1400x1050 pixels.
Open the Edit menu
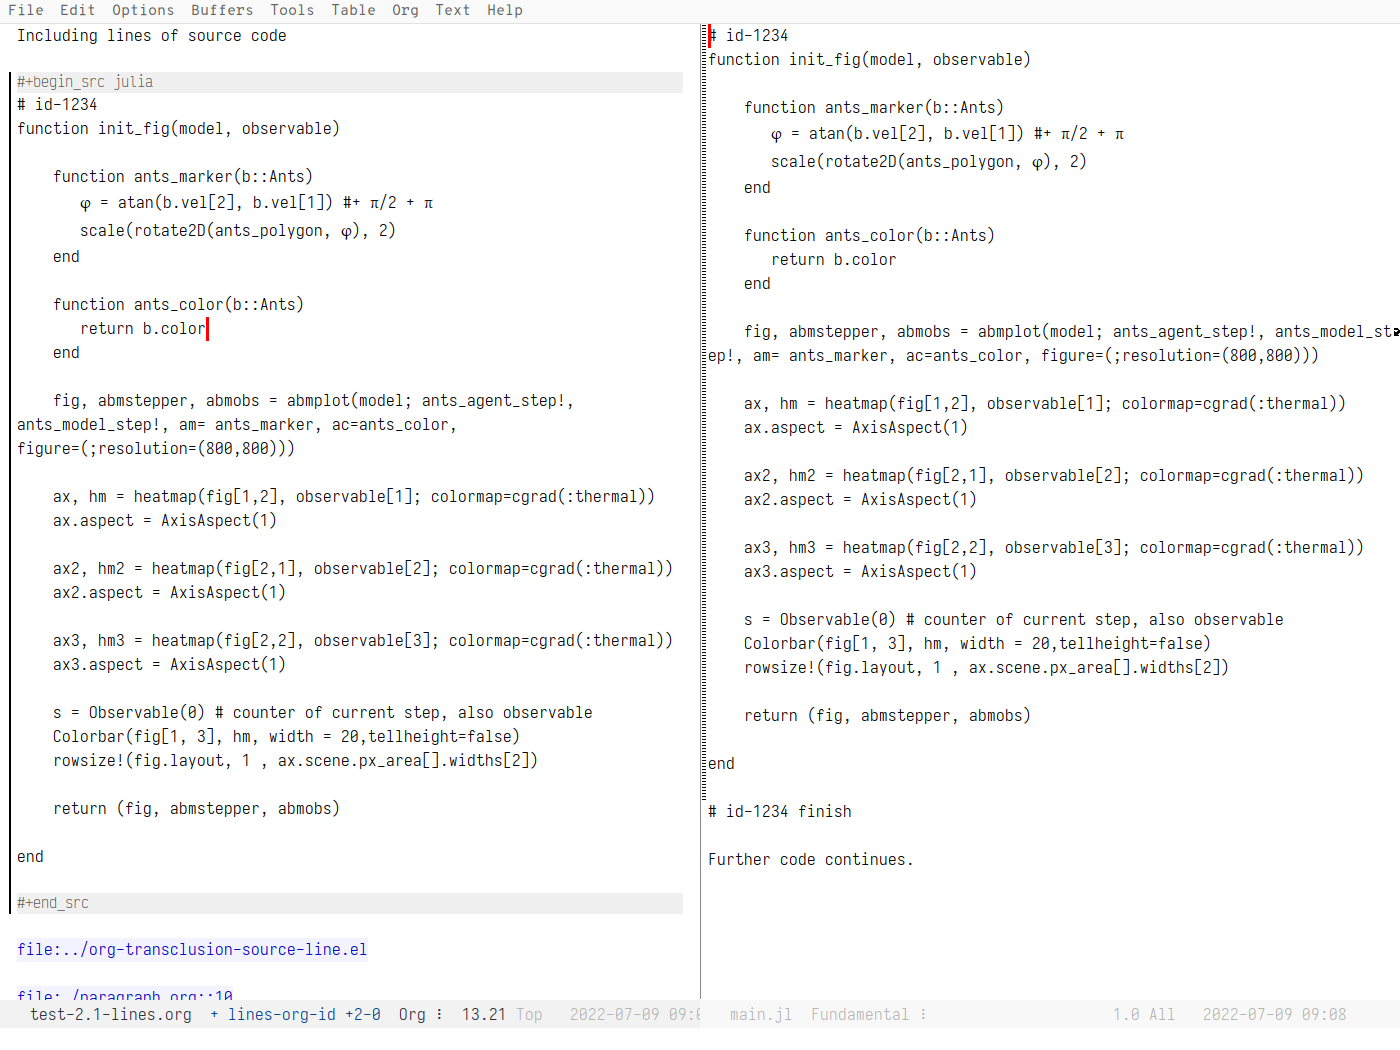point(77,10)
